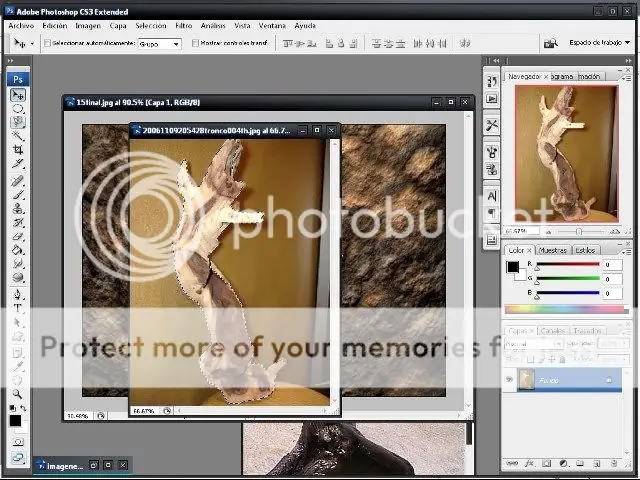Screen dimensions: 640x480
Task: Click the R value input field
Action: [612, 264]
